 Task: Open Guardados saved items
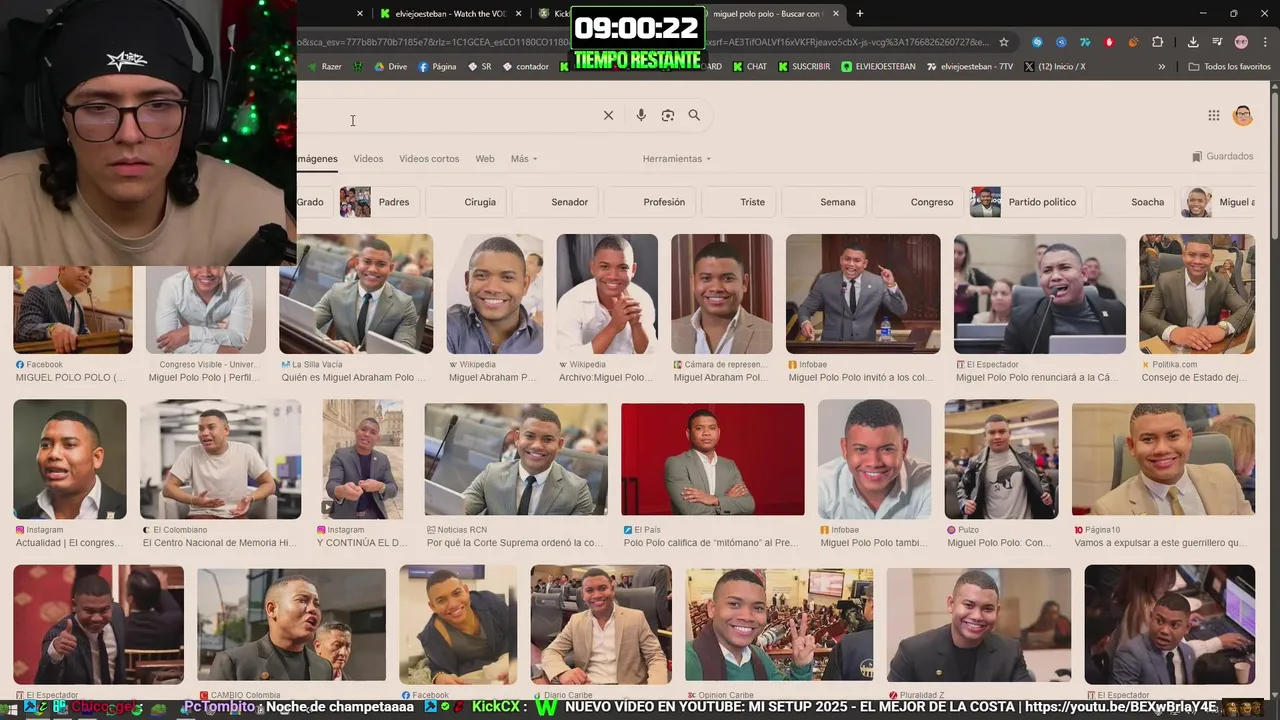[1223, 157]
